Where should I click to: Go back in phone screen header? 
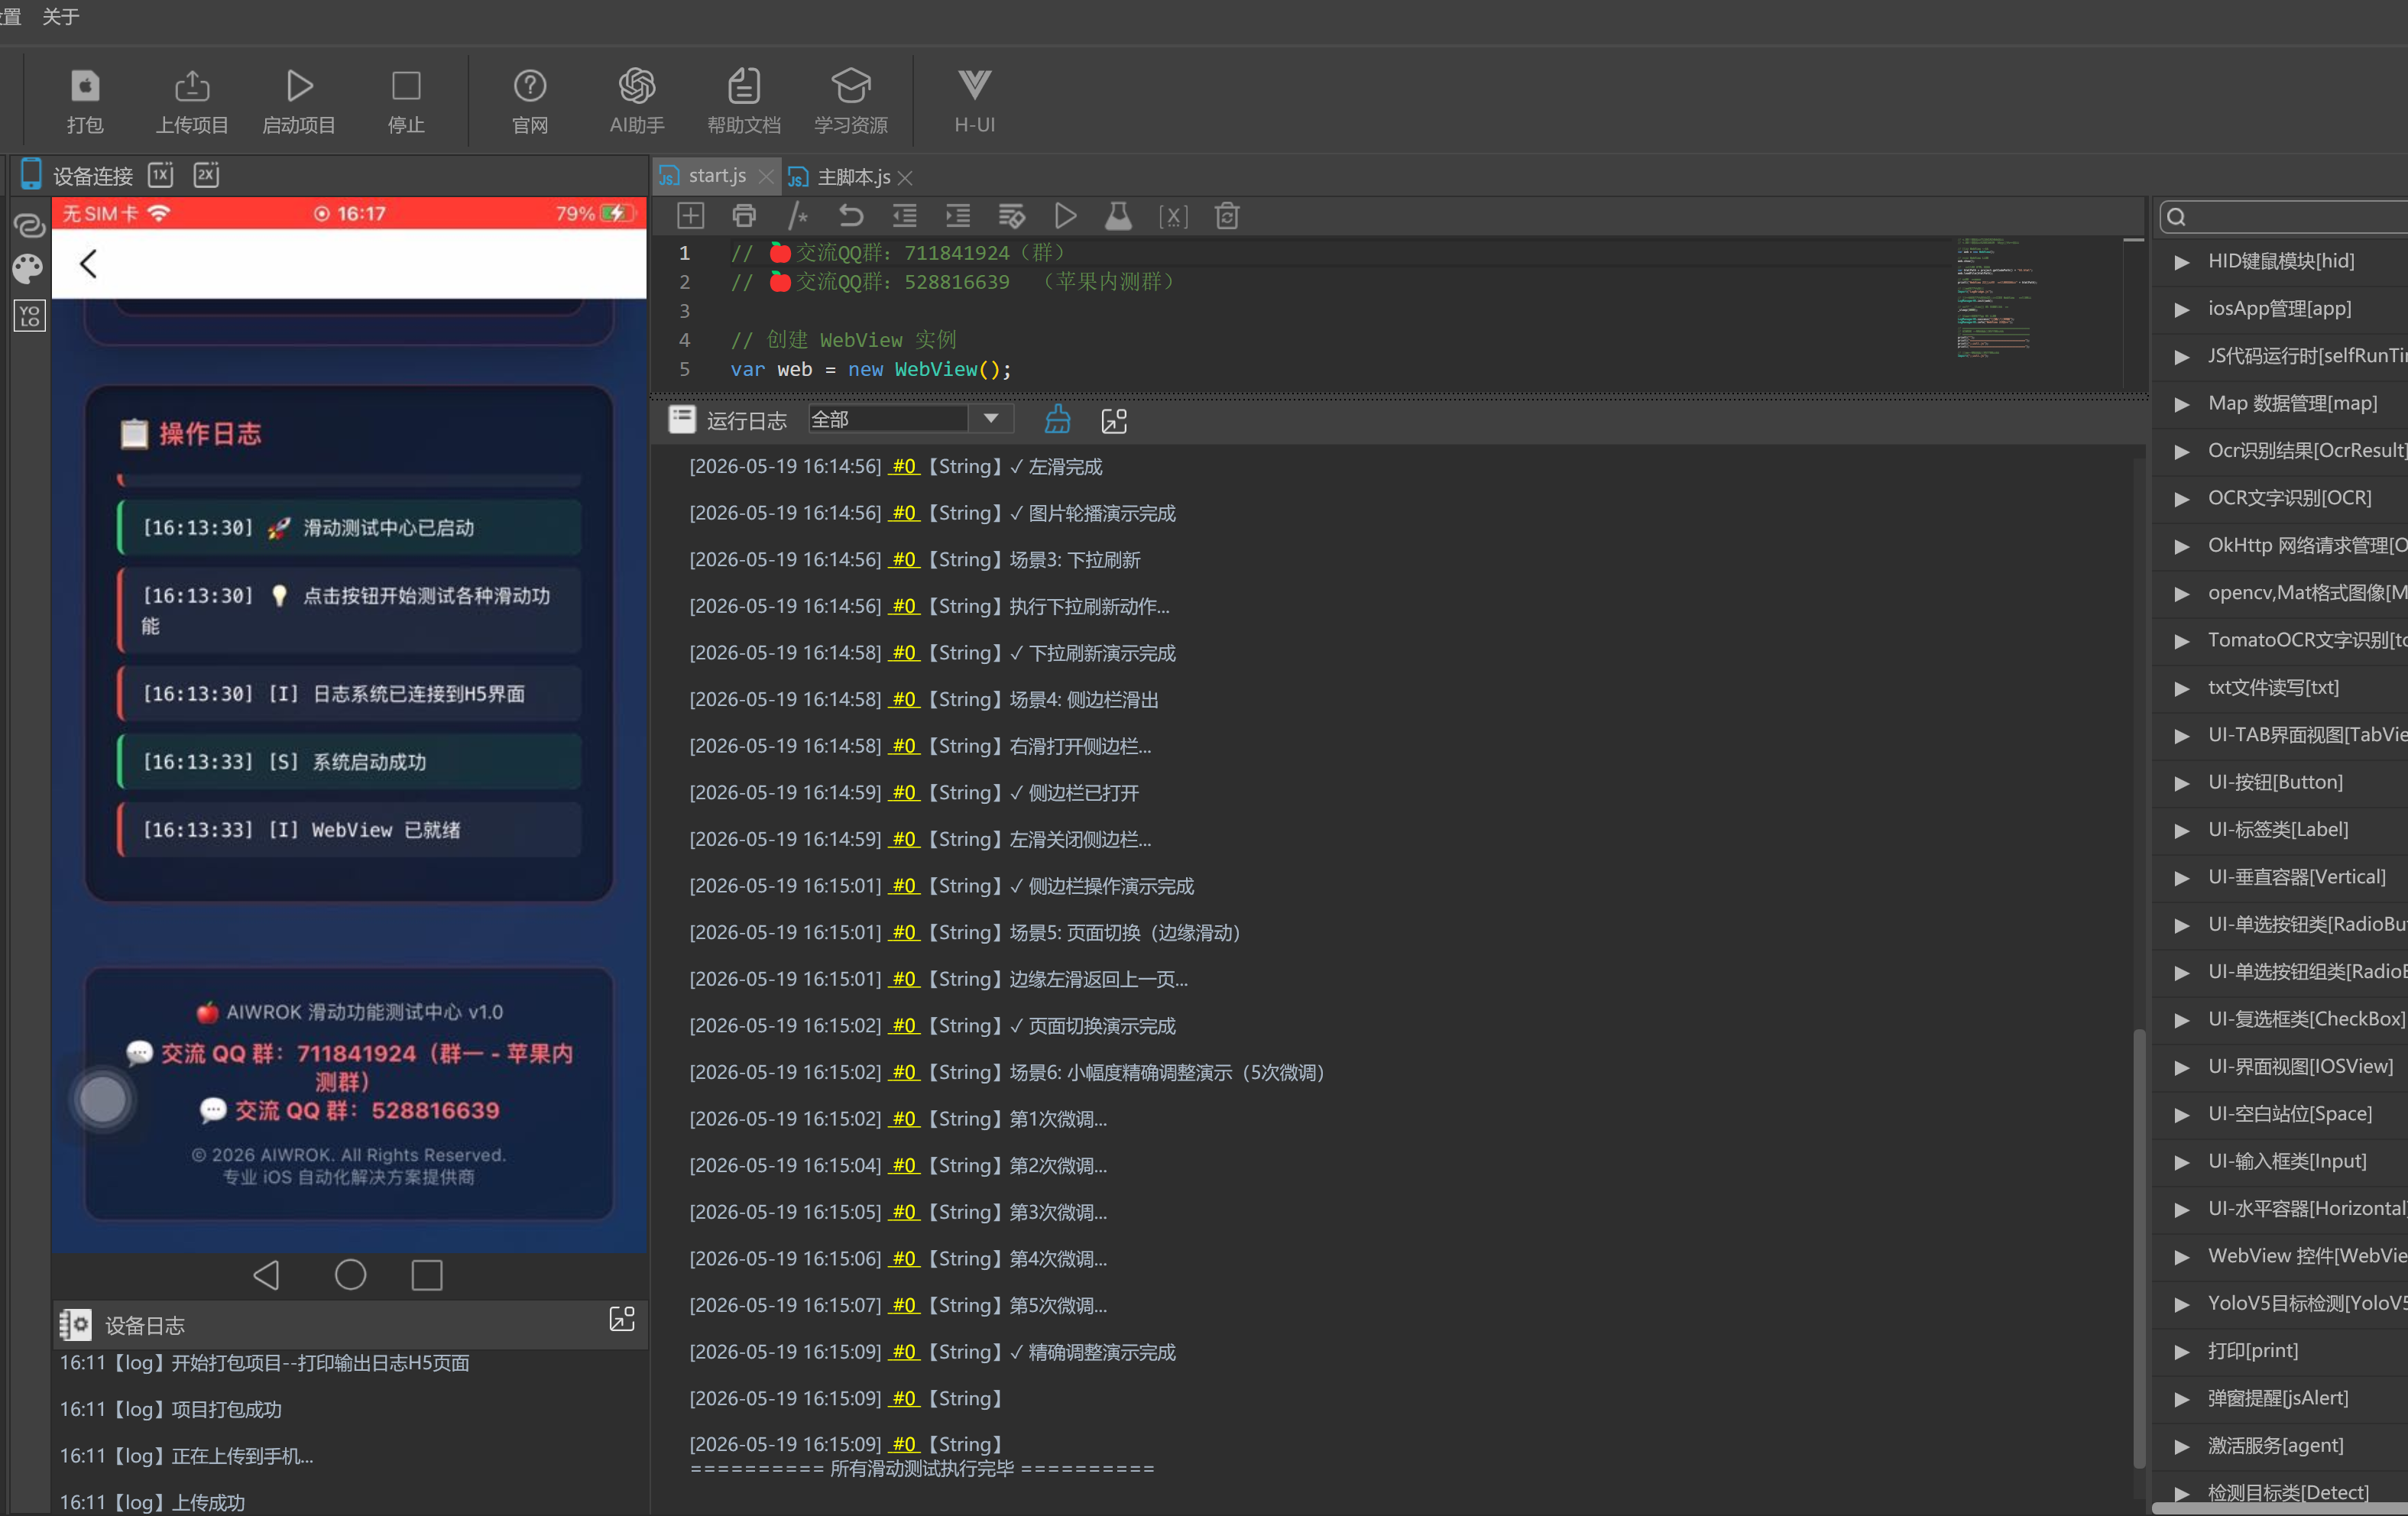[88, 264]
